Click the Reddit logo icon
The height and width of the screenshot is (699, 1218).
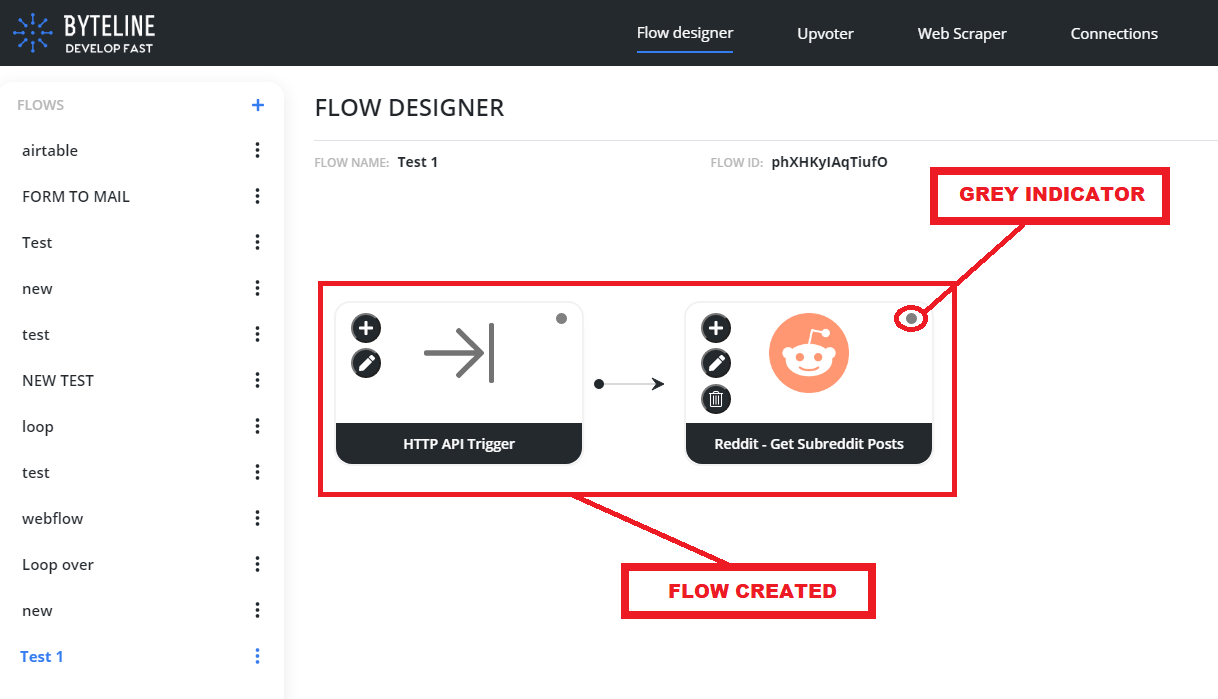[809, 353]
